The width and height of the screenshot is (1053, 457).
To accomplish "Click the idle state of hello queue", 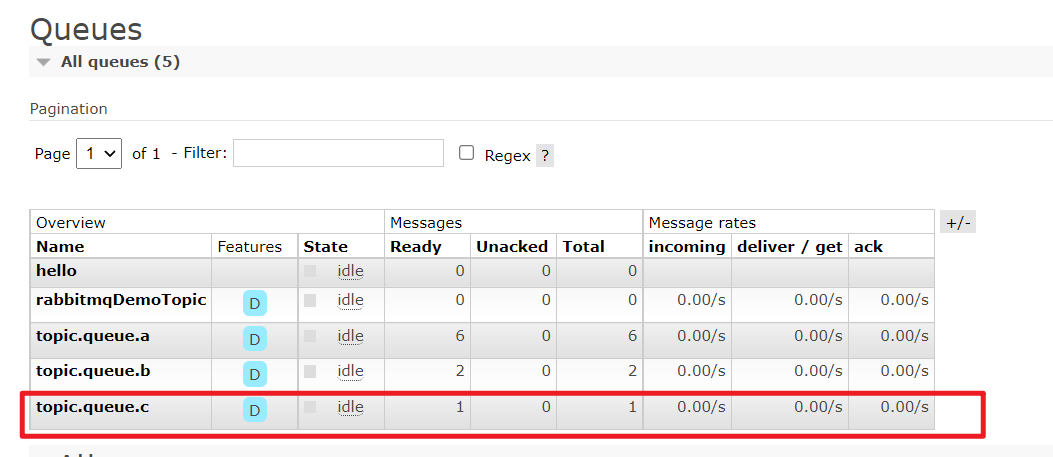I will point(350,270).
